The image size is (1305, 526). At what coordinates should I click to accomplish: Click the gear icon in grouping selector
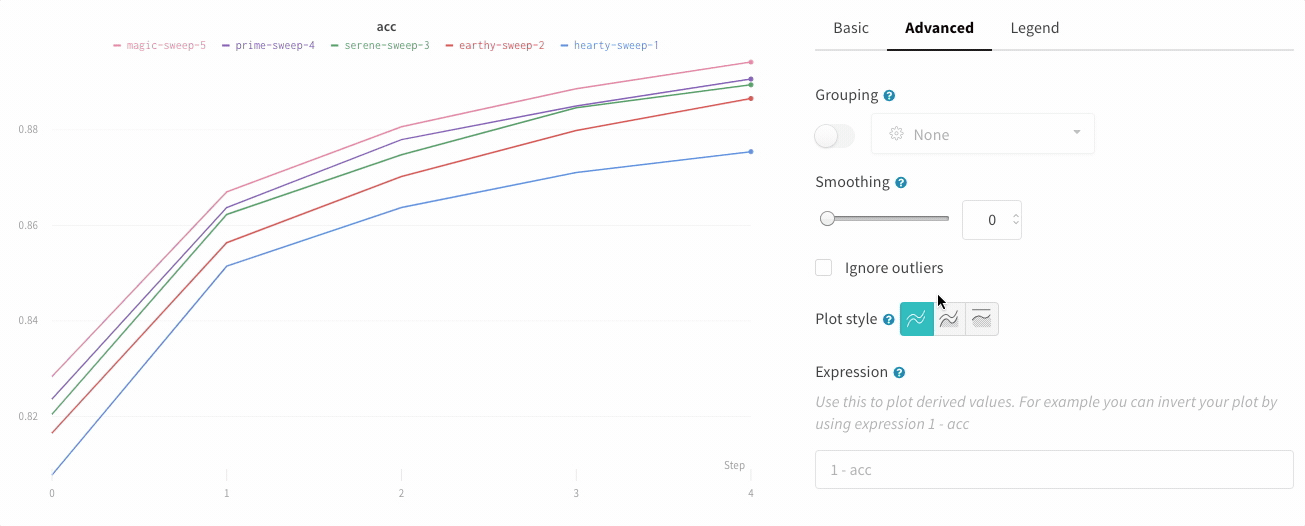click(x=896, y=134)
